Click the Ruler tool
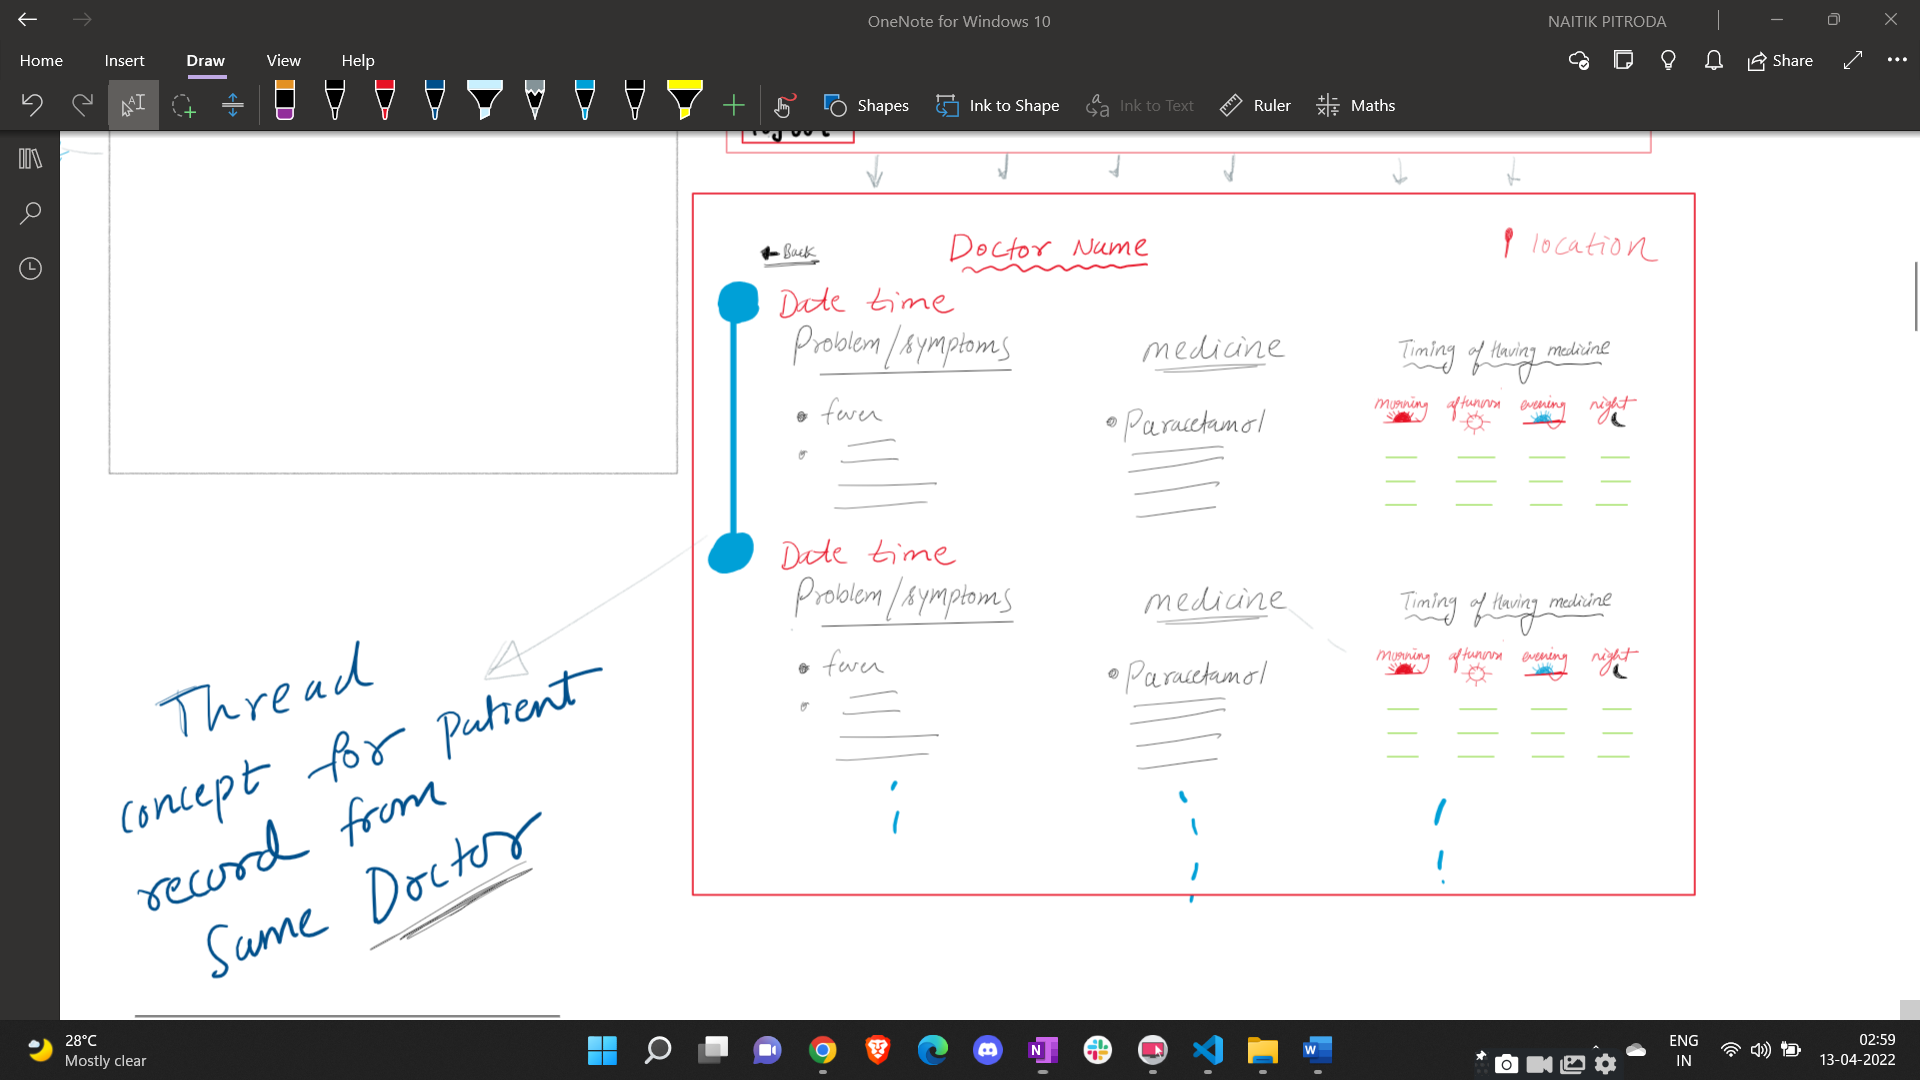Screen dimensions: 1920x1080 click(x=1254, y=104)
